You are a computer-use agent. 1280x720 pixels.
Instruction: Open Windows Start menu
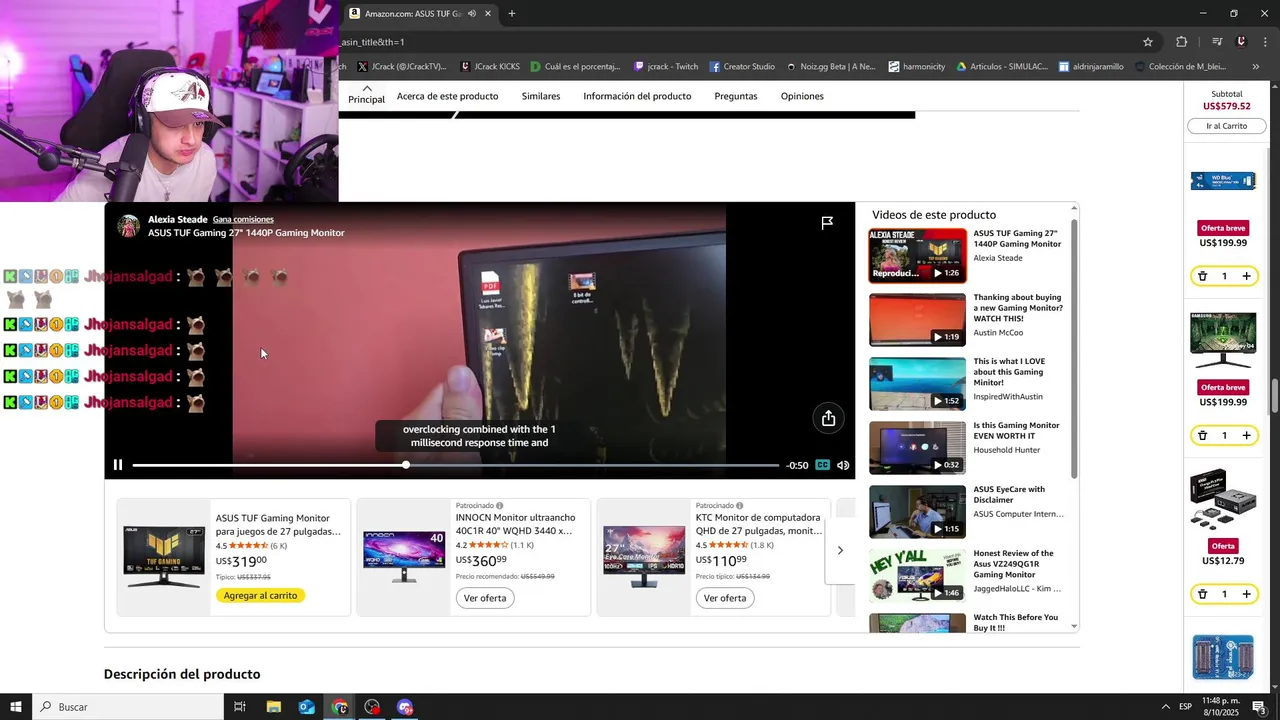16,707
